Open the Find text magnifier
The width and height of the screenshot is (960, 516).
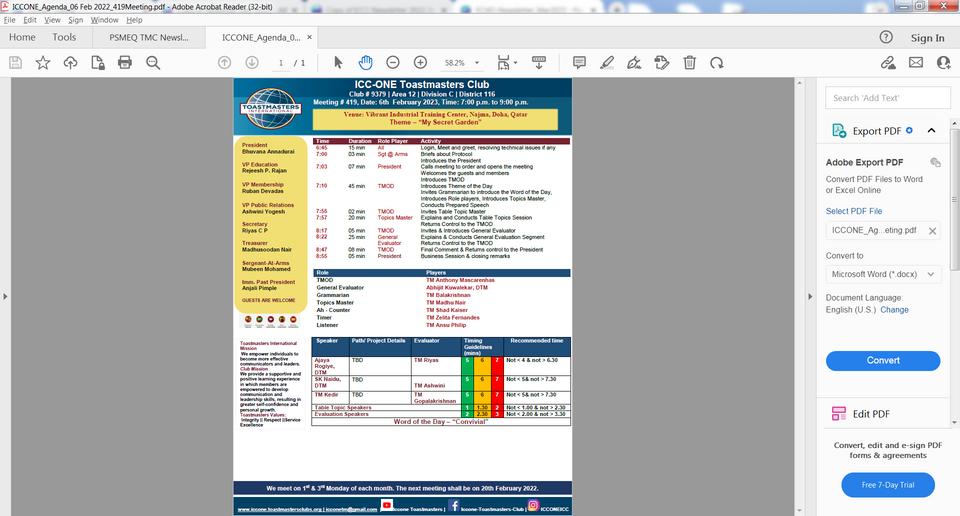point(153,62)
